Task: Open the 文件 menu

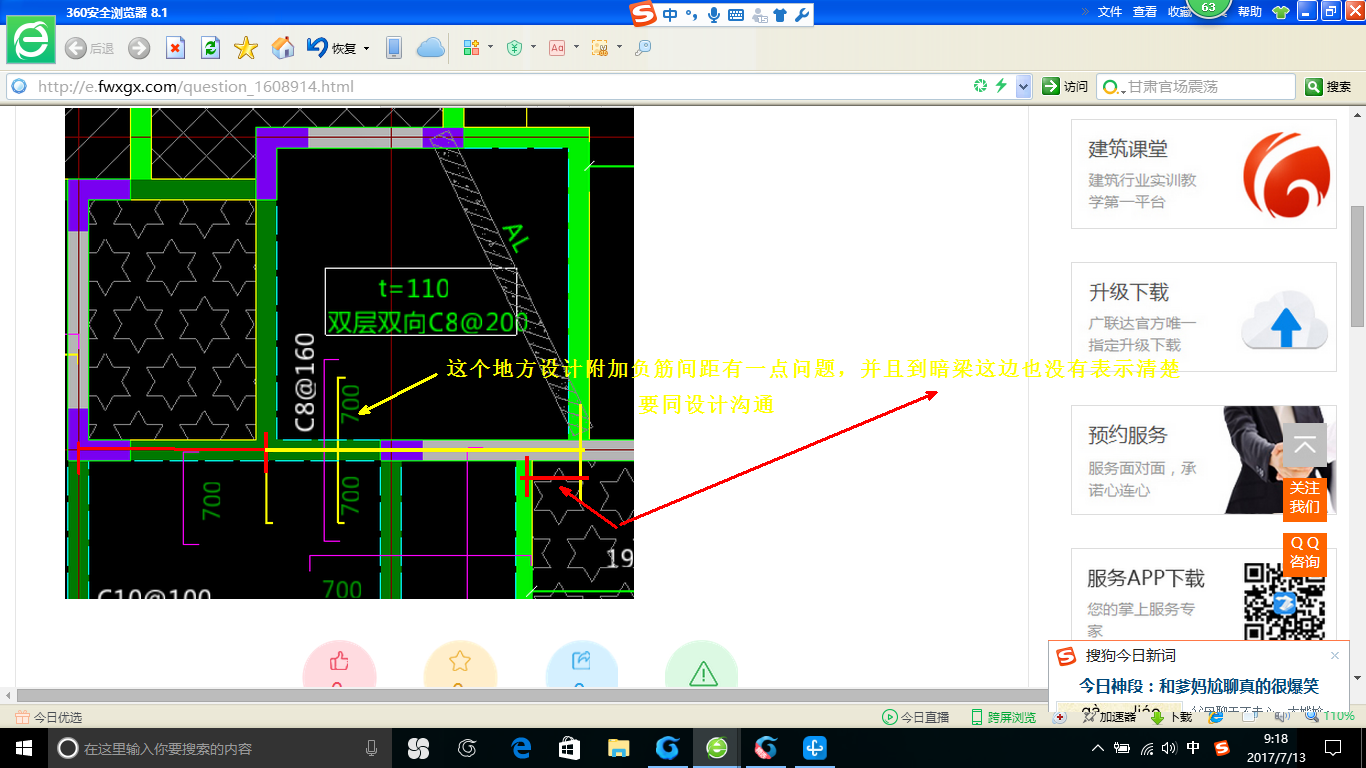Action: coord(1110,12)
